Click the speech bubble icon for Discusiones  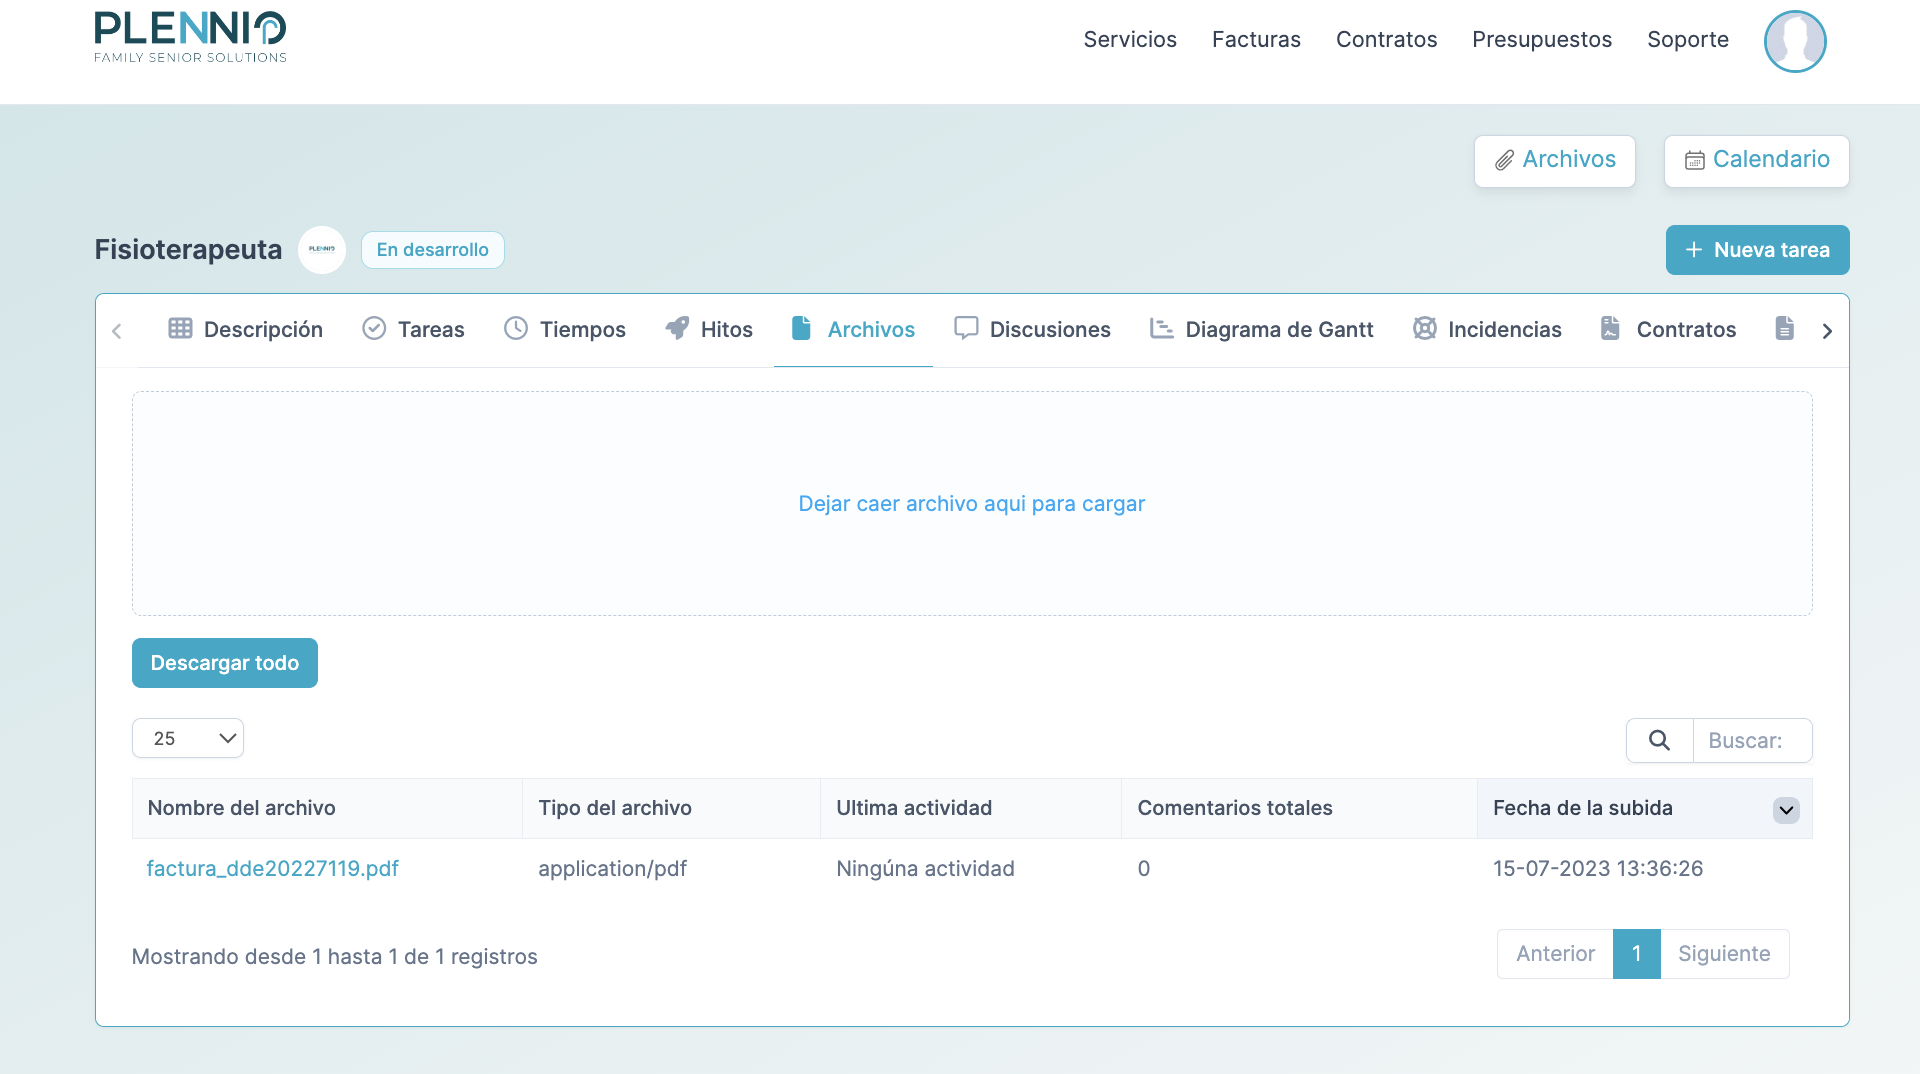(x=966, y=328)
